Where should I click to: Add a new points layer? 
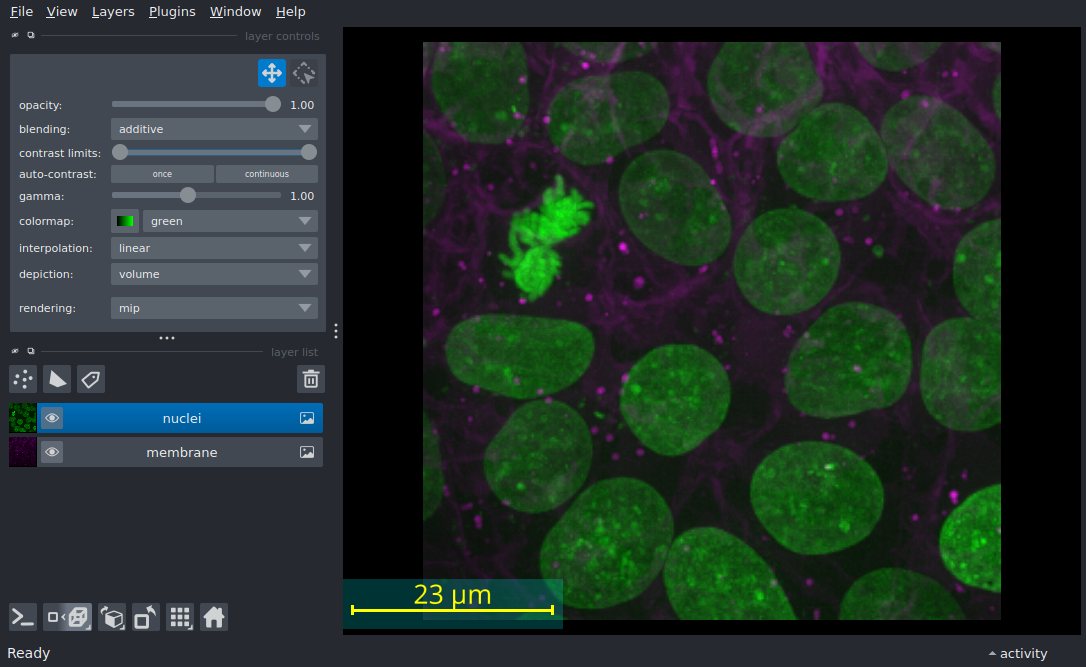pos(23,379)
